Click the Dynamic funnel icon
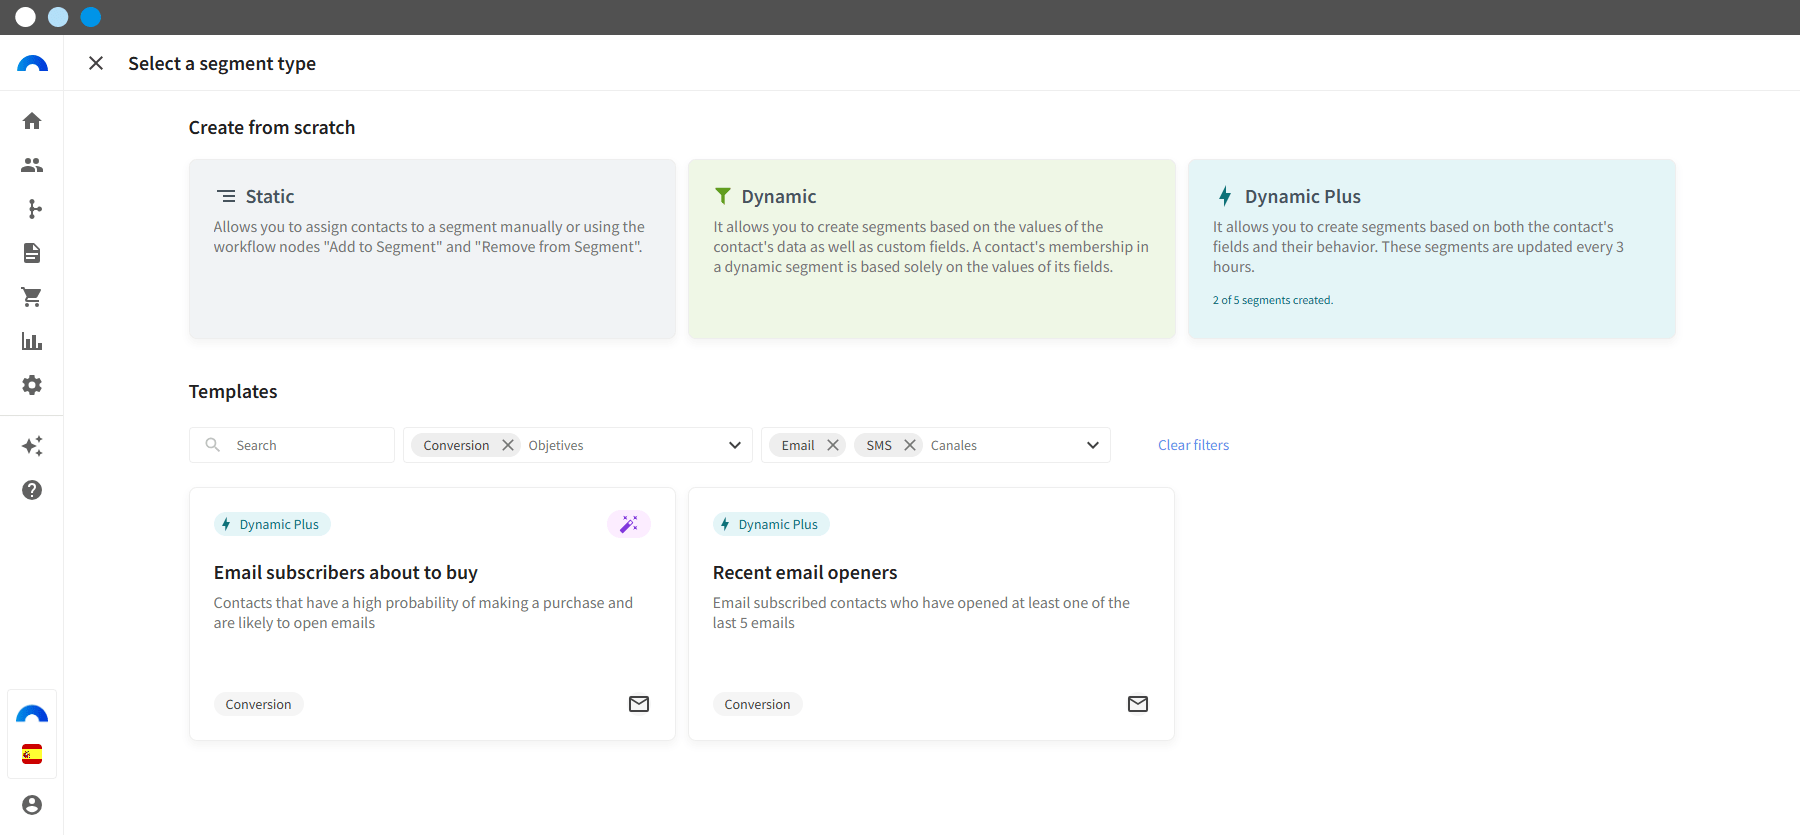1800x835 pixels. point(723,196)
